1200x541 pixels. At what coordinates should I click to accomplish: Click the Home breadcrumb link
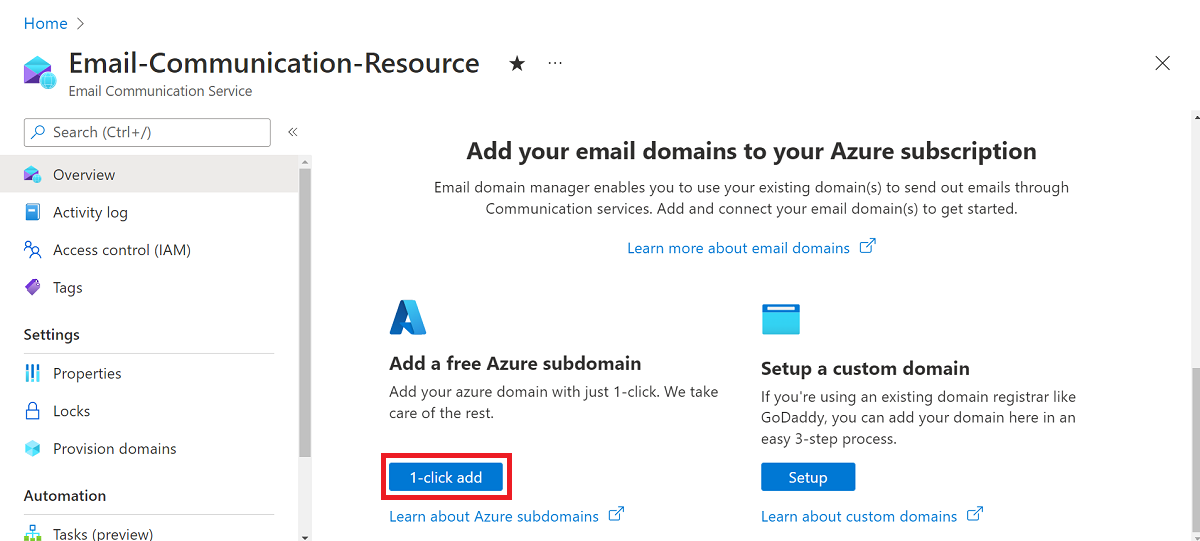point(45,23)
